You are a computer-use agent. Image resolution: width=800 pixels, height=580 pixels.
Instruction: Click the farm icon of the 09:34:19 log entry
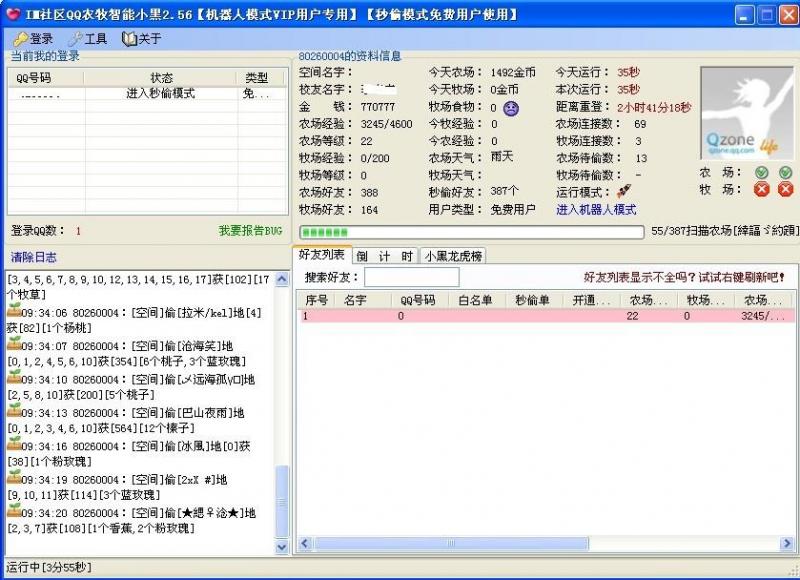pyautogui.click(x=14, y=477)
